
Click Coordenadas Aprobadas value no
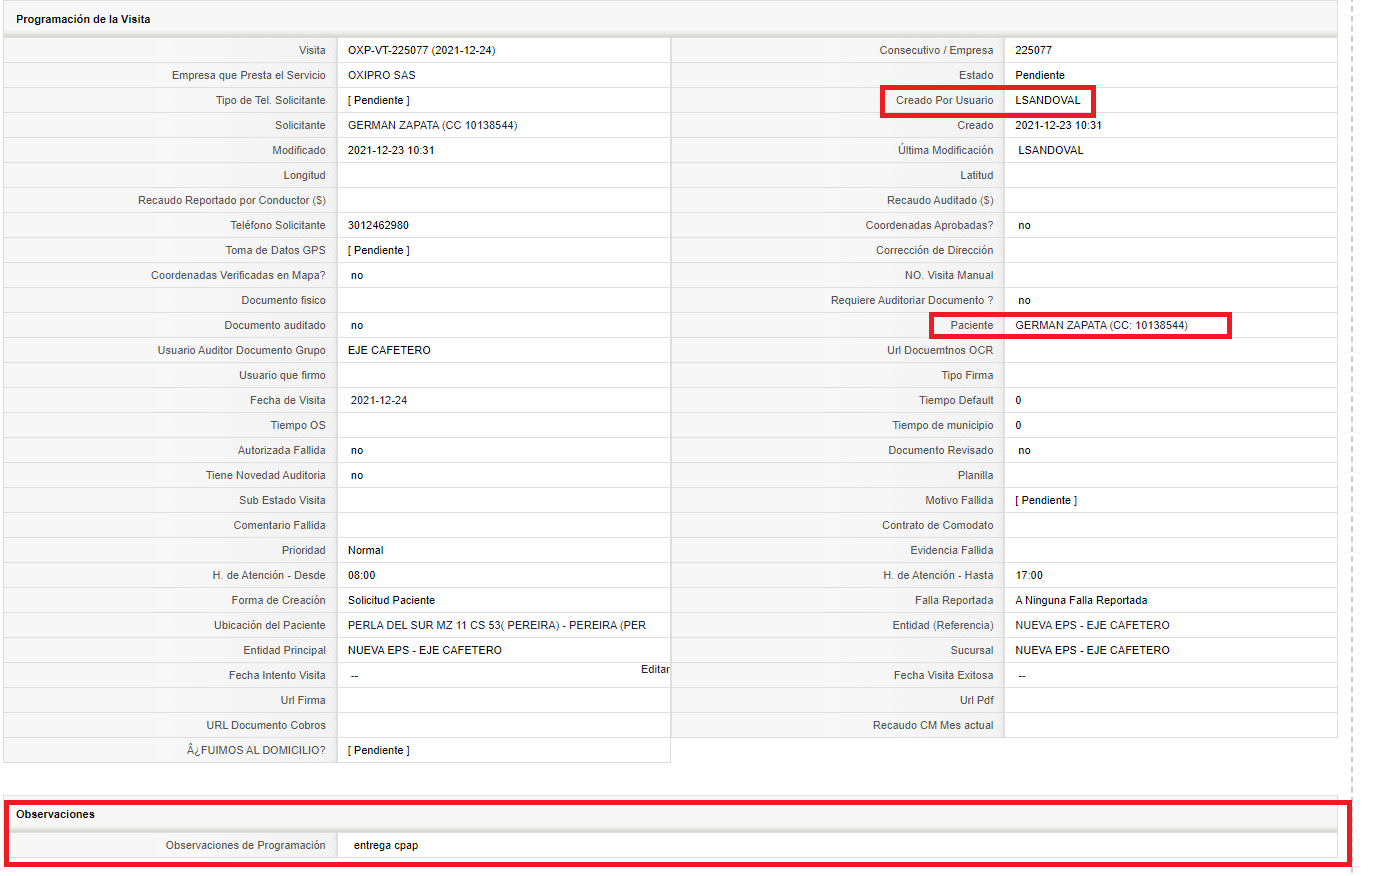coord(1024,225)
